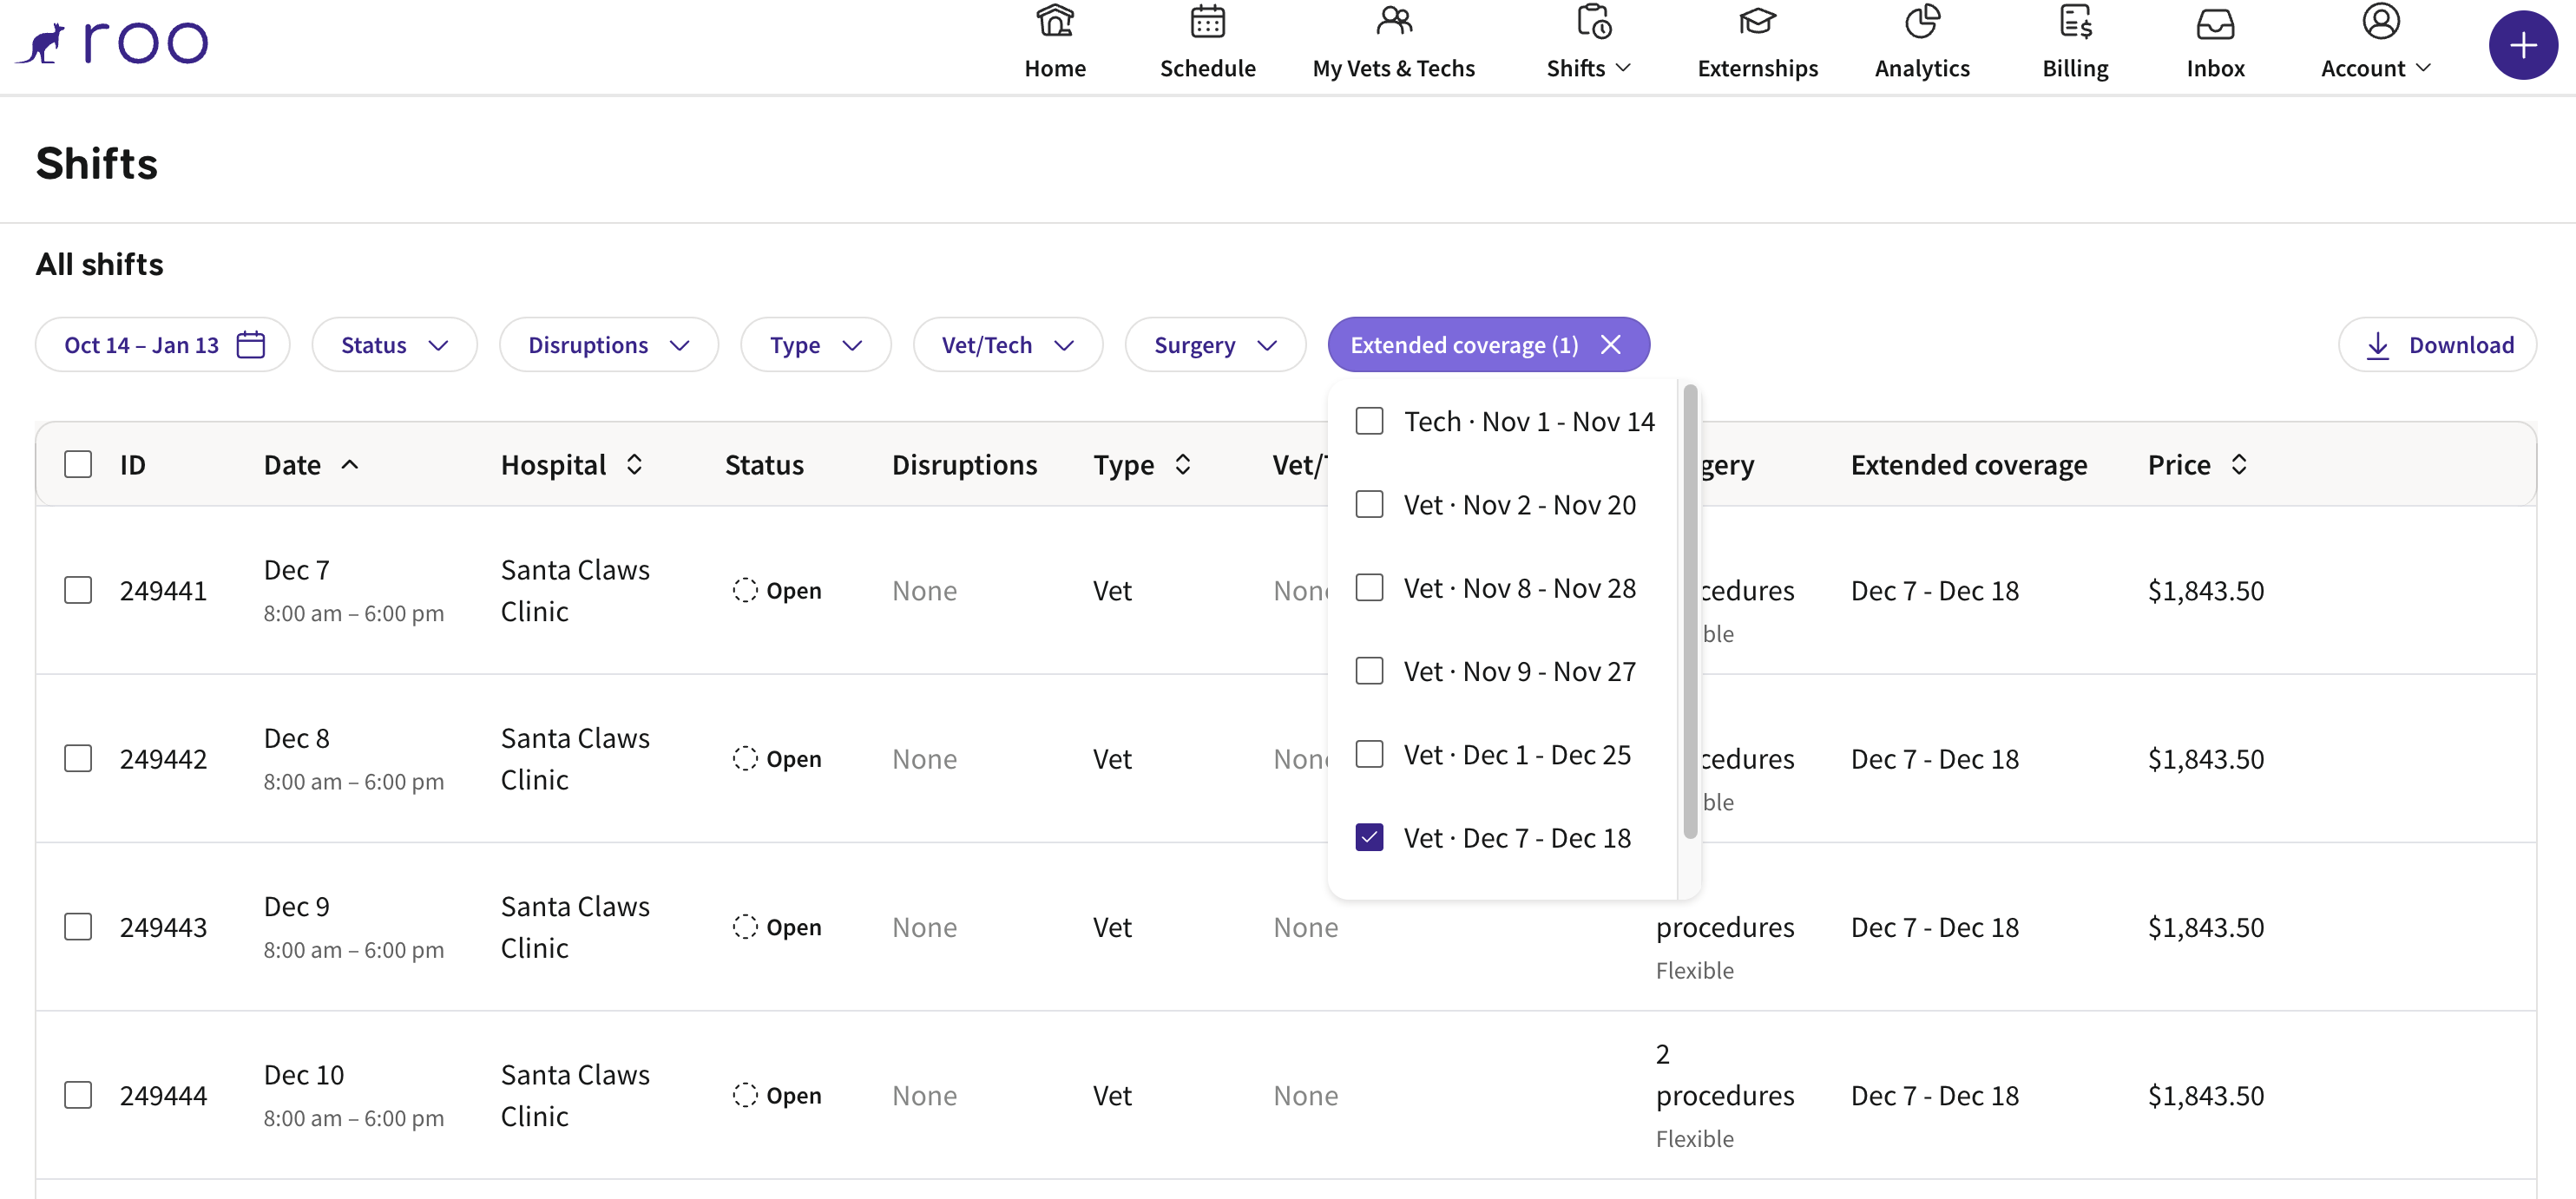The image size is (2576, 1199).
Task: Open the Billing invoice icon
Action: pyautogui.click(x=2075, y=22)
